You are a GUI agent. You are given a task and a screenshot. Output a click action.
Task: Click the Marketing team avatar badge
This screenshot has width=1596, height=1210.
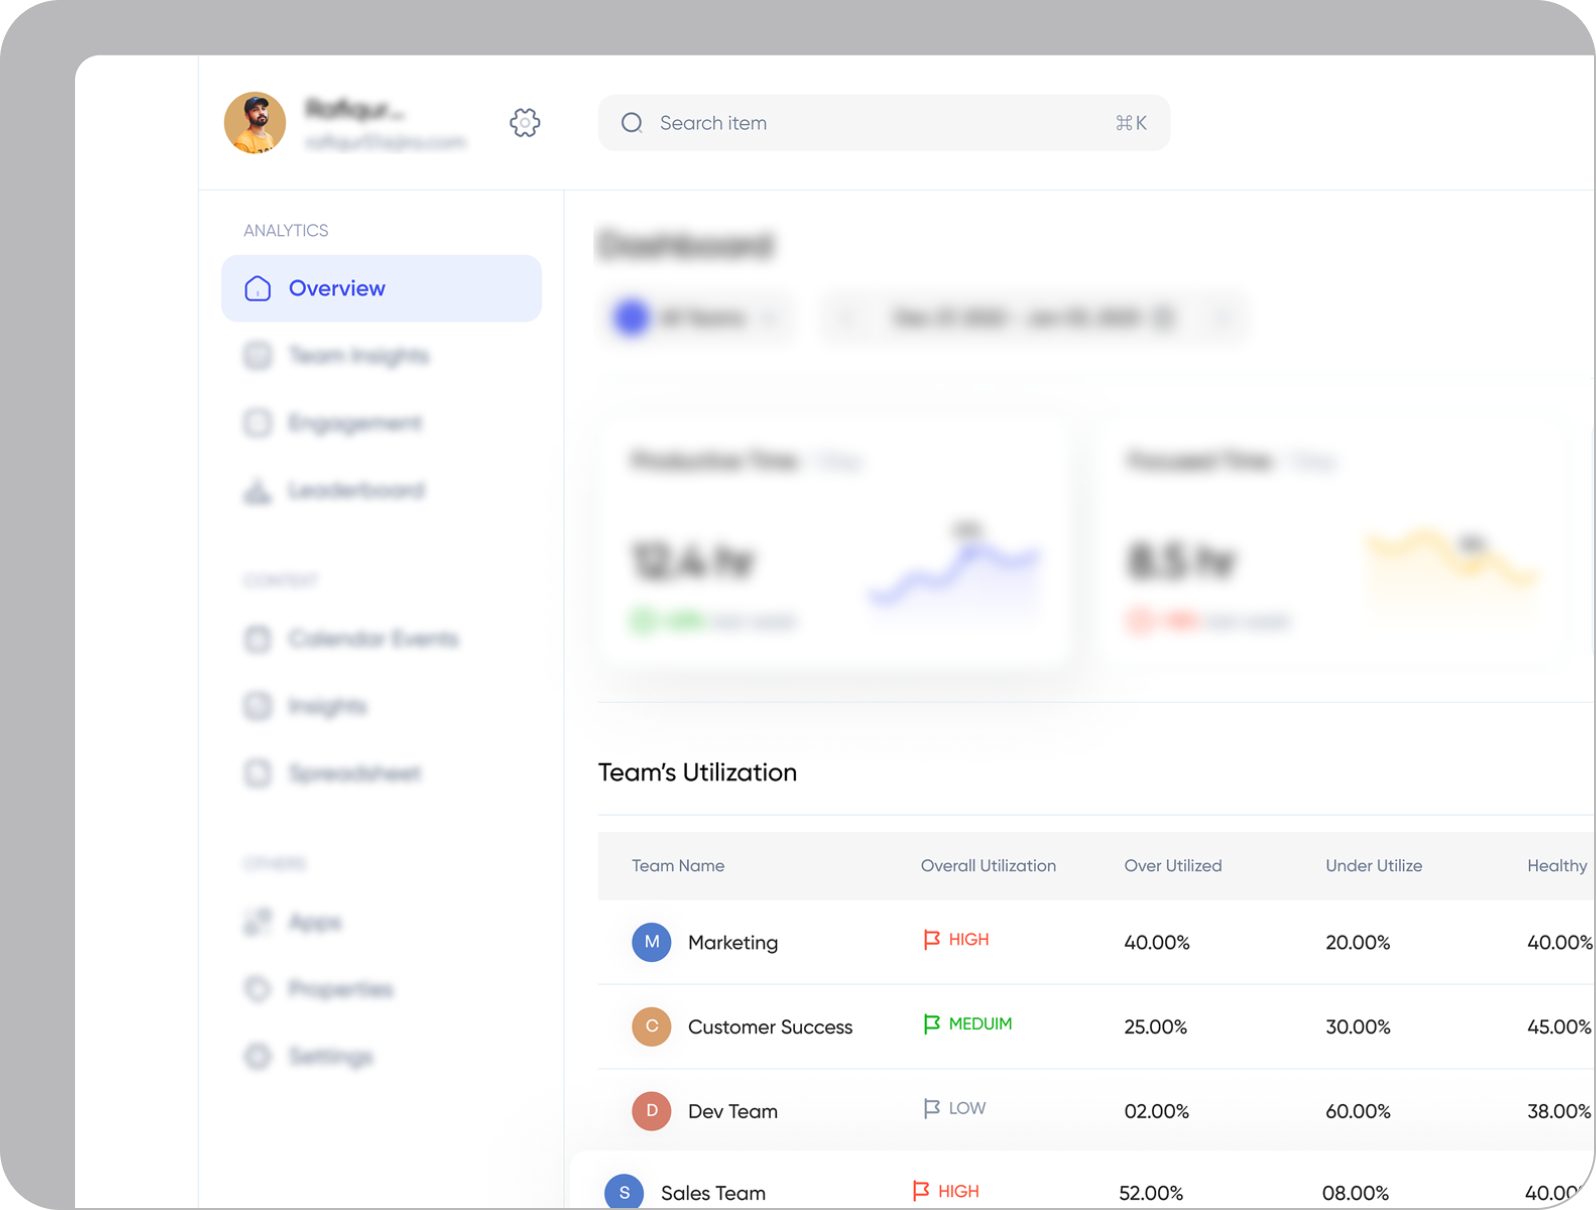click(651, 942)
